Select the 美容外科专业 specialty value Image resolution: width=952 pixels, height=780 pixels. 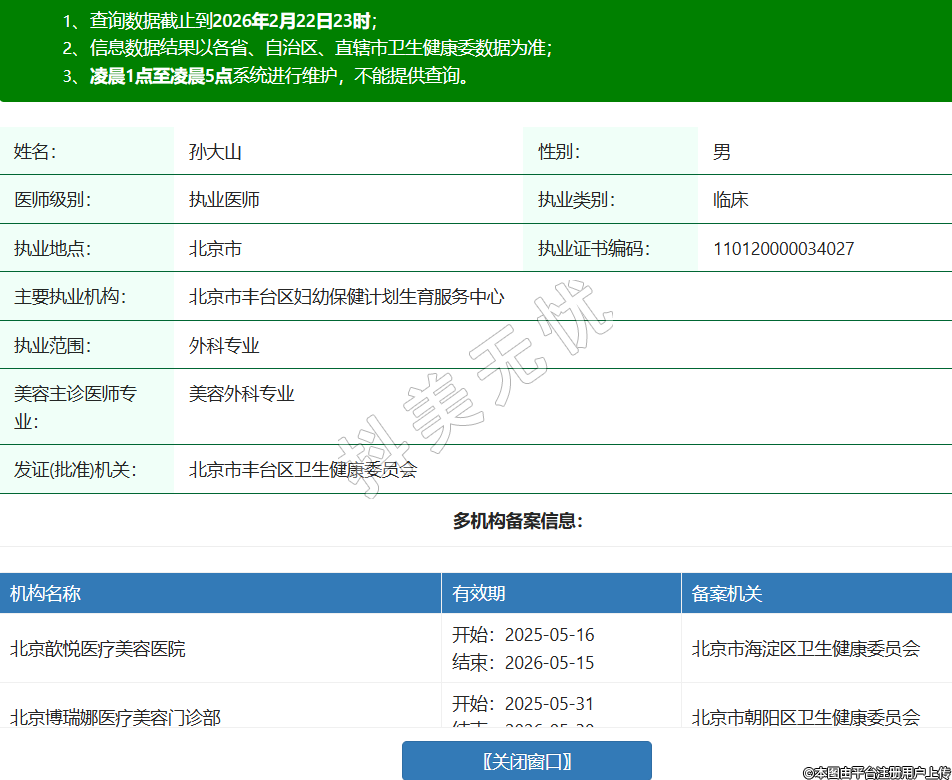(242, 394)
